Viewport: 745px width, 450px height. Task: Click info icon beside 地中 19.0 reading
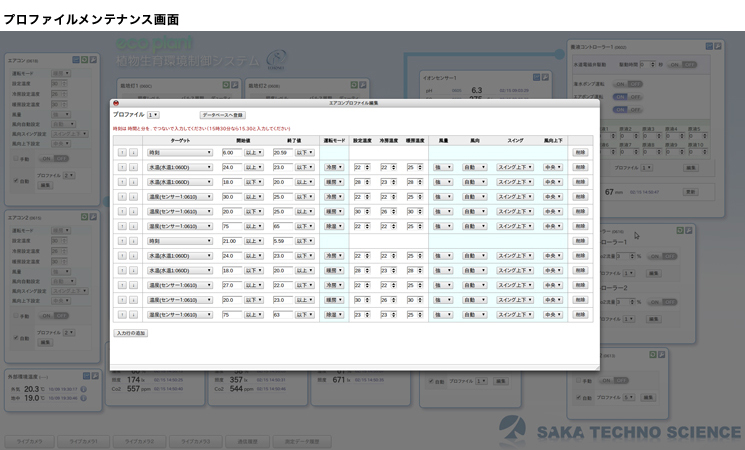click(84, 398)
